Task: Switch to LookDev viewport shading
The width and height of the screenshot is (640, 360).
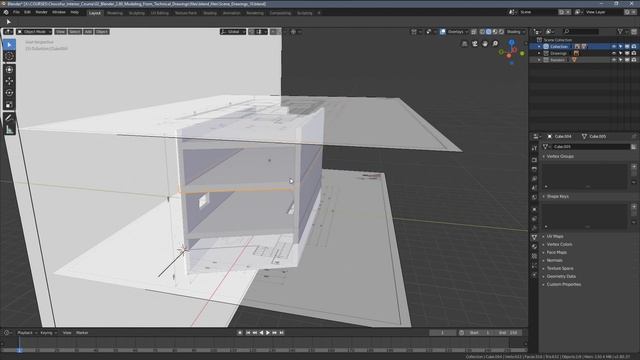Action: click(x=495, y=32)
